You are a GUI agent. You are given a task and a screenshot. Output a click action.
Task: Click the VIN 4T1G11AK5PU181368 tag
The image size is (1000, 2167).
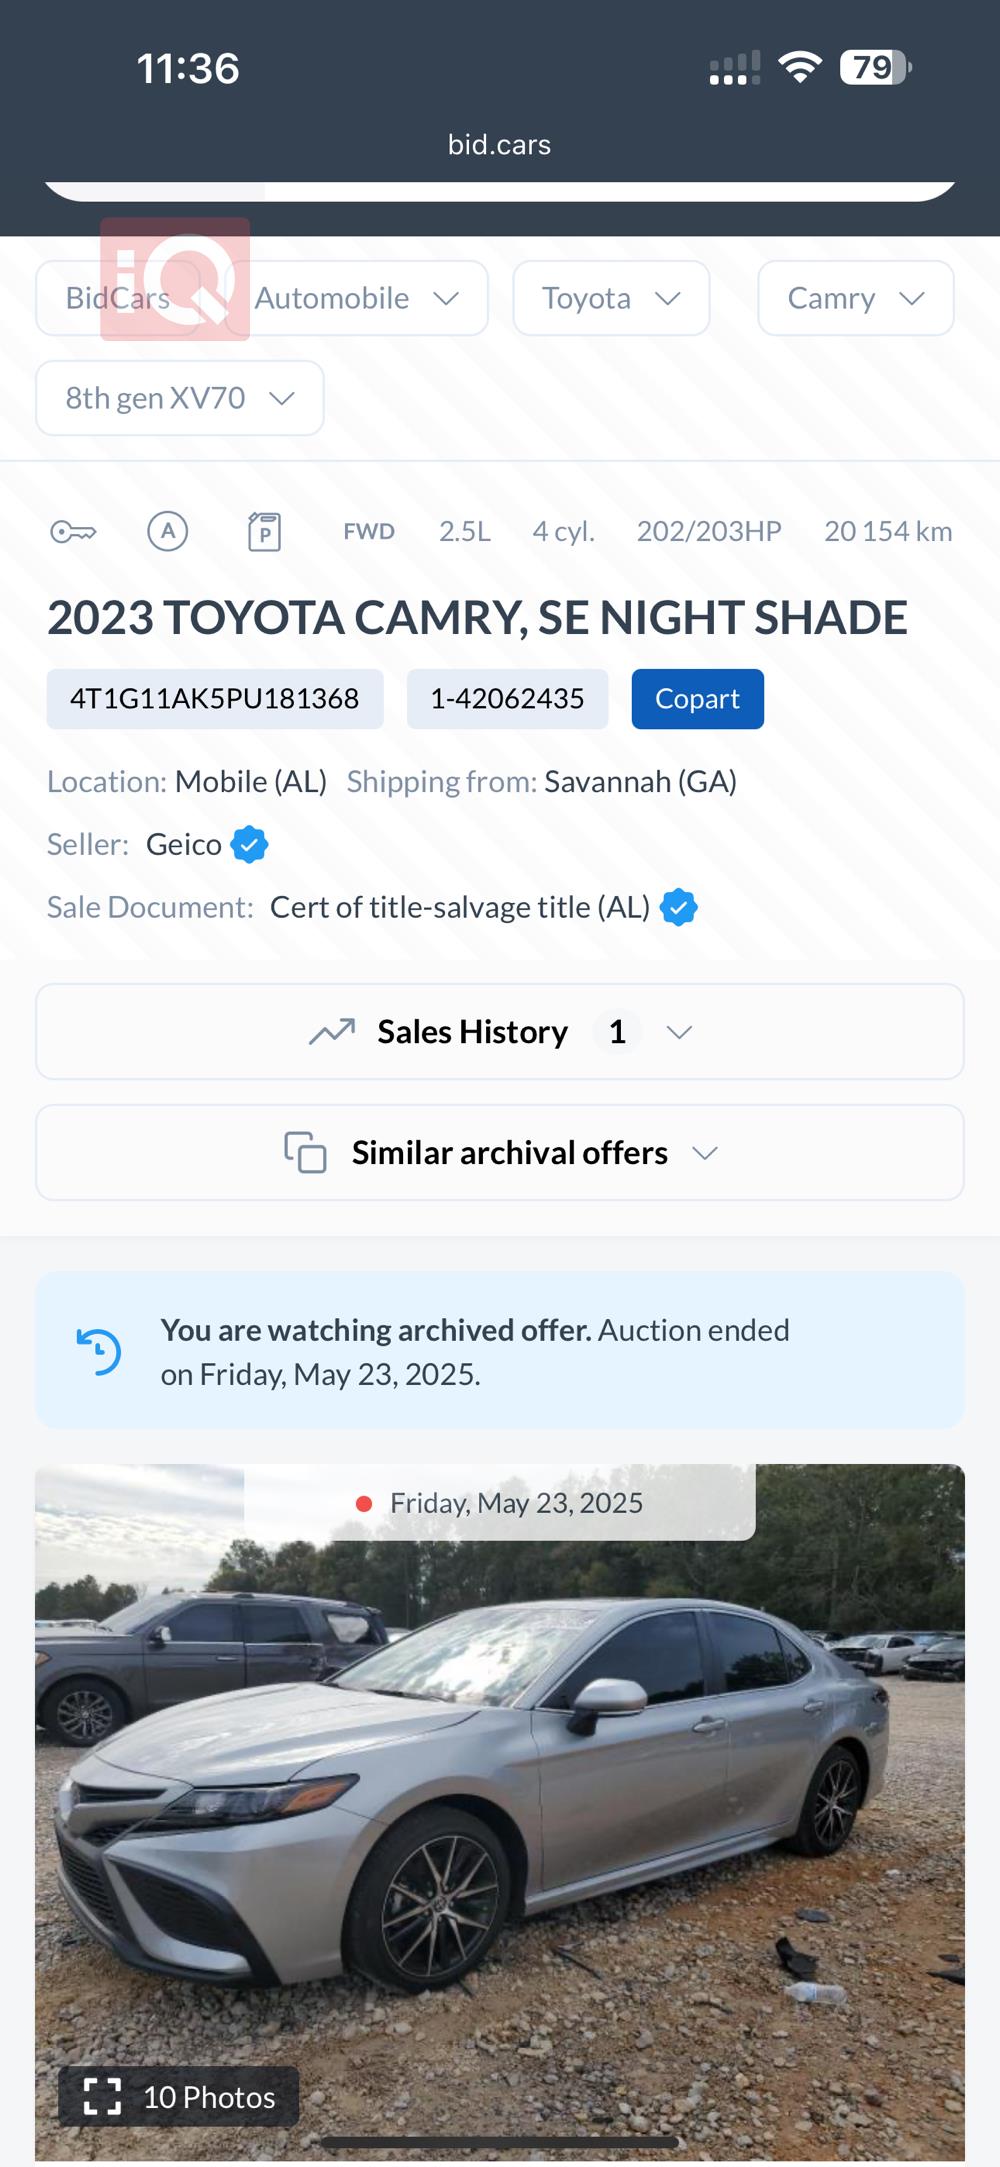[x=215, y=699]
